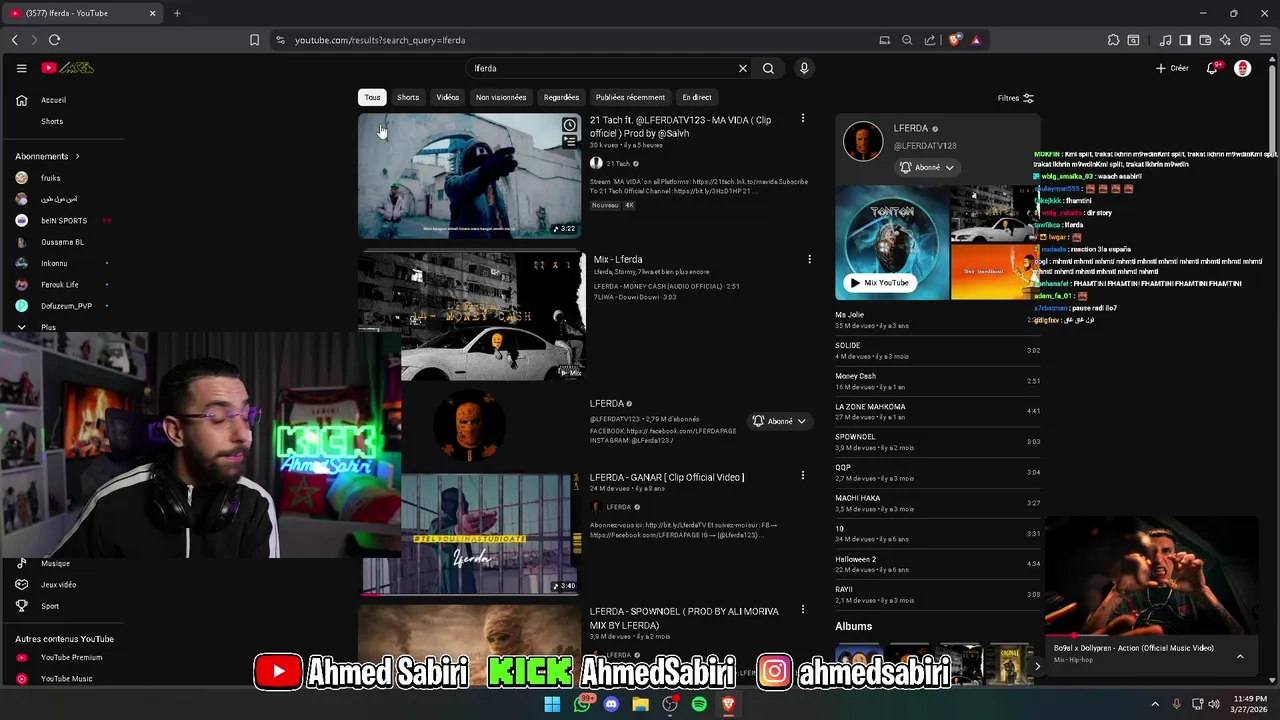The image size is (1280, 720).
Task: Select the Non visionnées filter chip
Action: [x=501, y=97]
